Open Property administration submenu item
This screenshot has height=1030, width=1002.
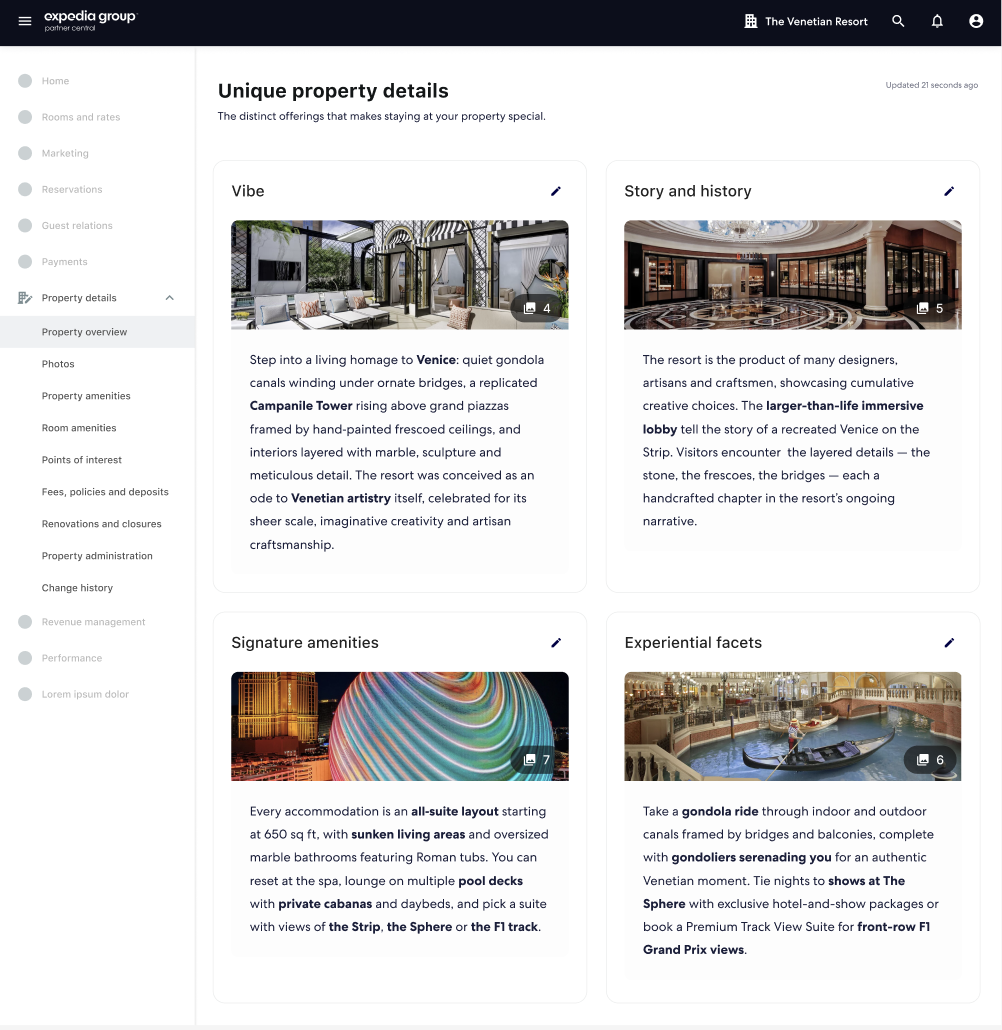tap(97, 556)
